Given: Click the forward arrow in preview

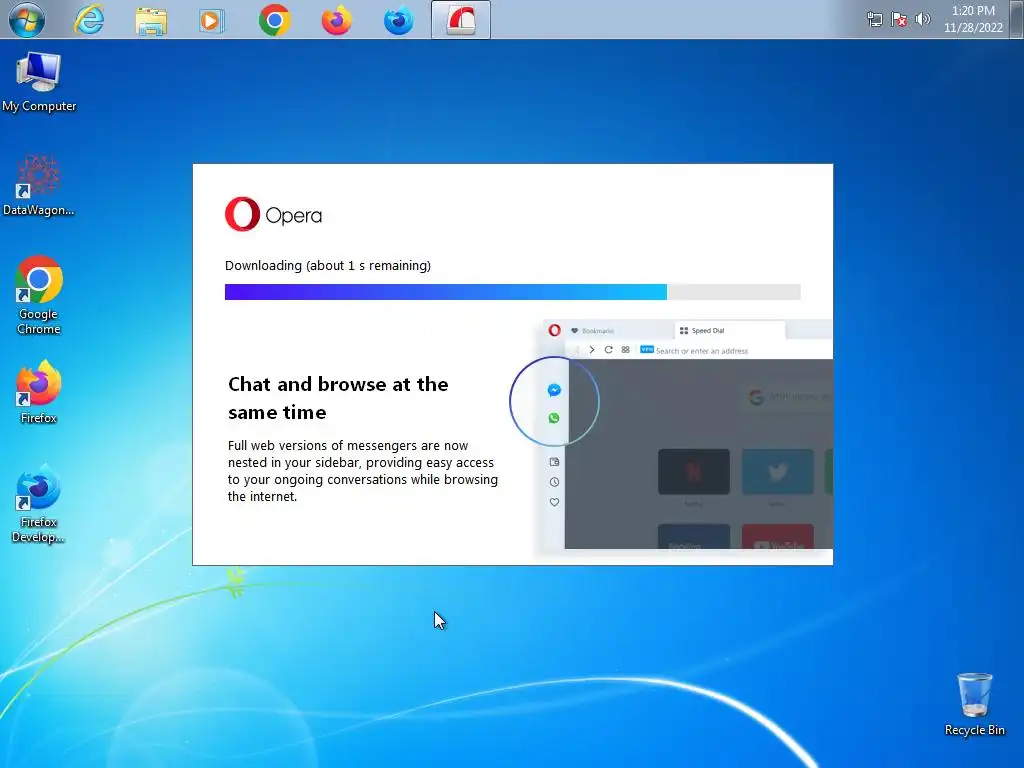Looking at the screenshot, I should click(x=592, y=350).
